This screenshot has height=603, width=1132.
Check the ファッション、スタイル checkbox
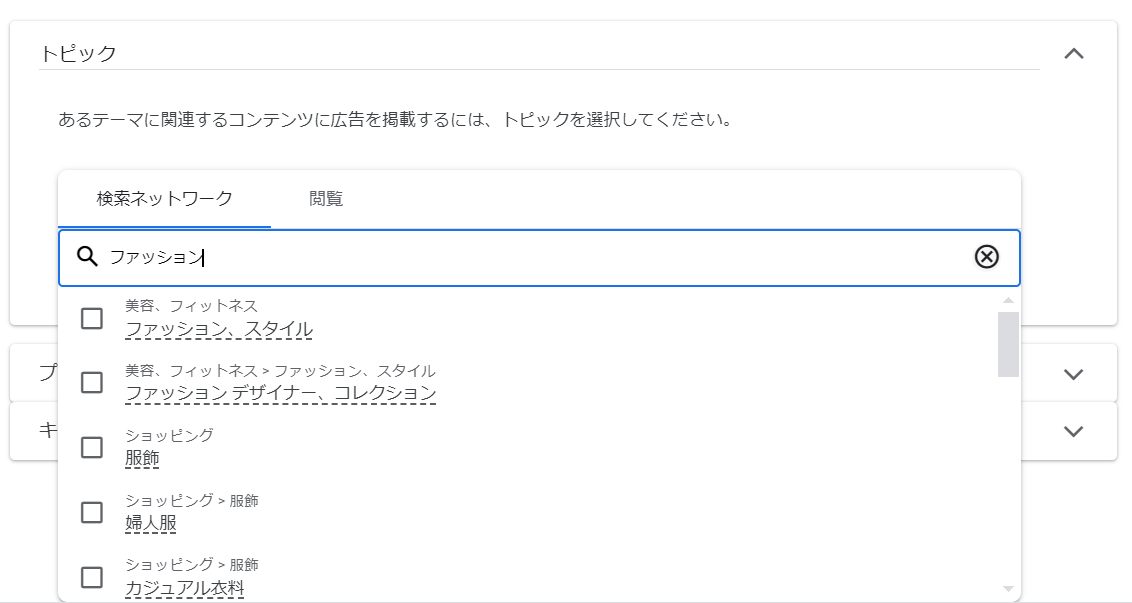coord(92,318)
